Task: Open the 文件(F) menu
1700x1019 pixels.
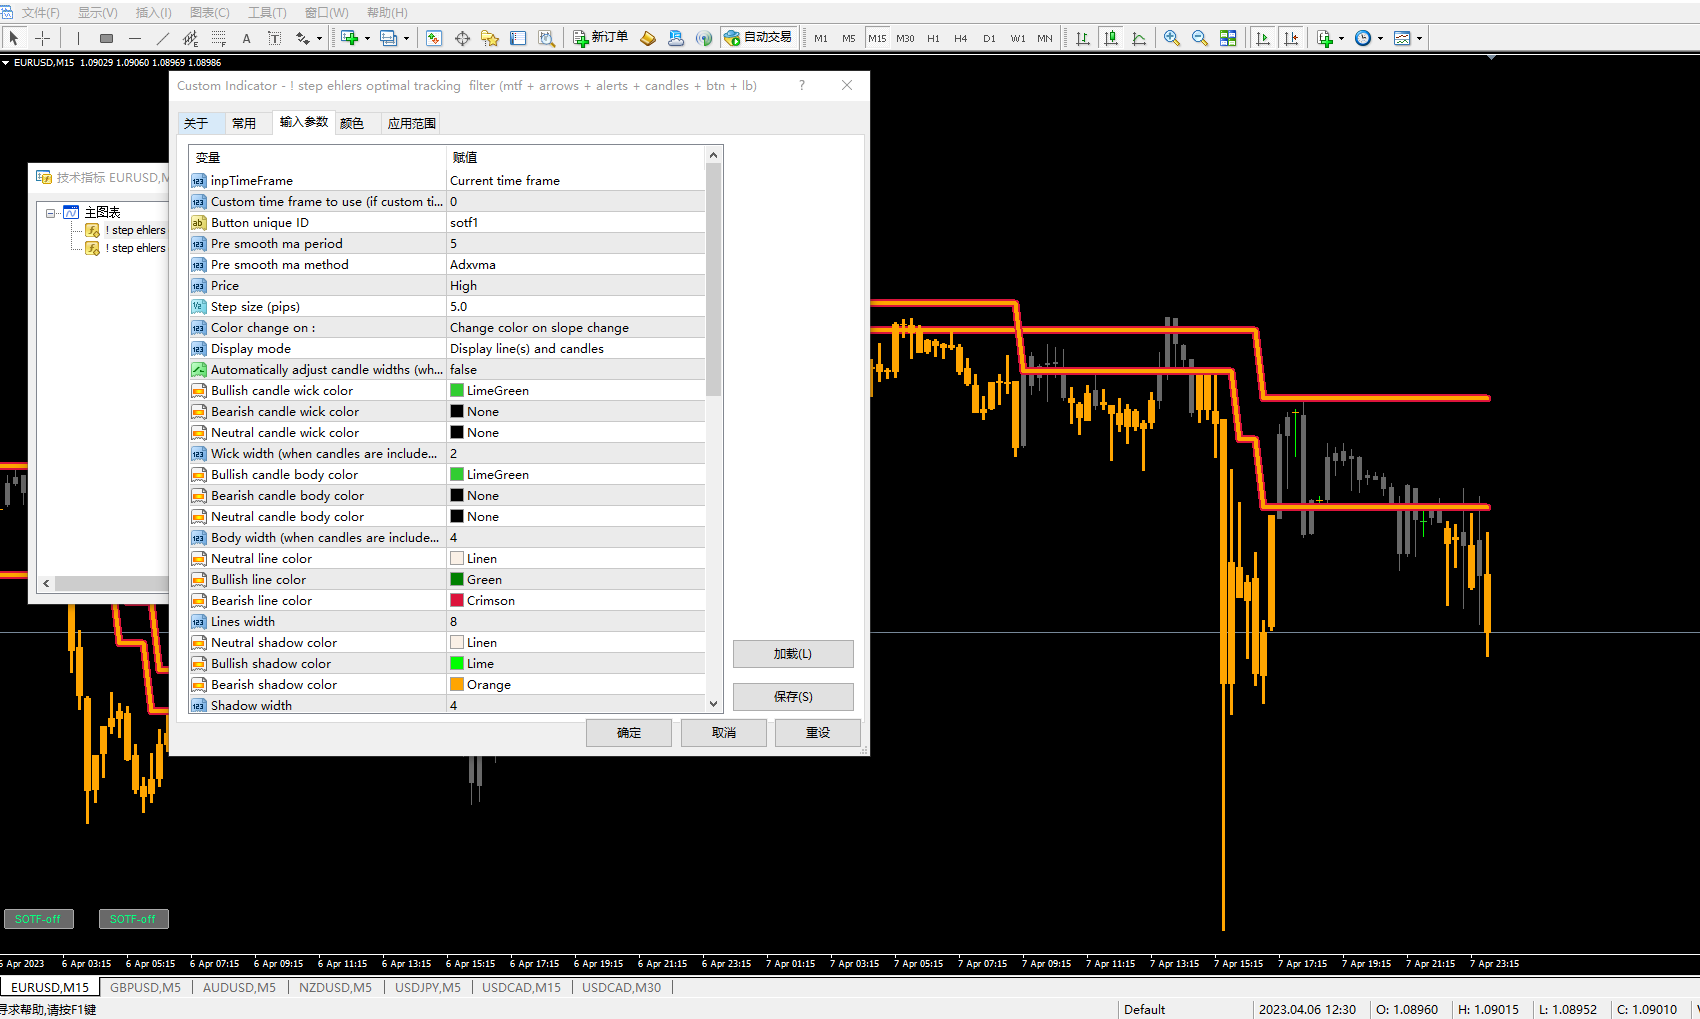Action: point(40,12)
